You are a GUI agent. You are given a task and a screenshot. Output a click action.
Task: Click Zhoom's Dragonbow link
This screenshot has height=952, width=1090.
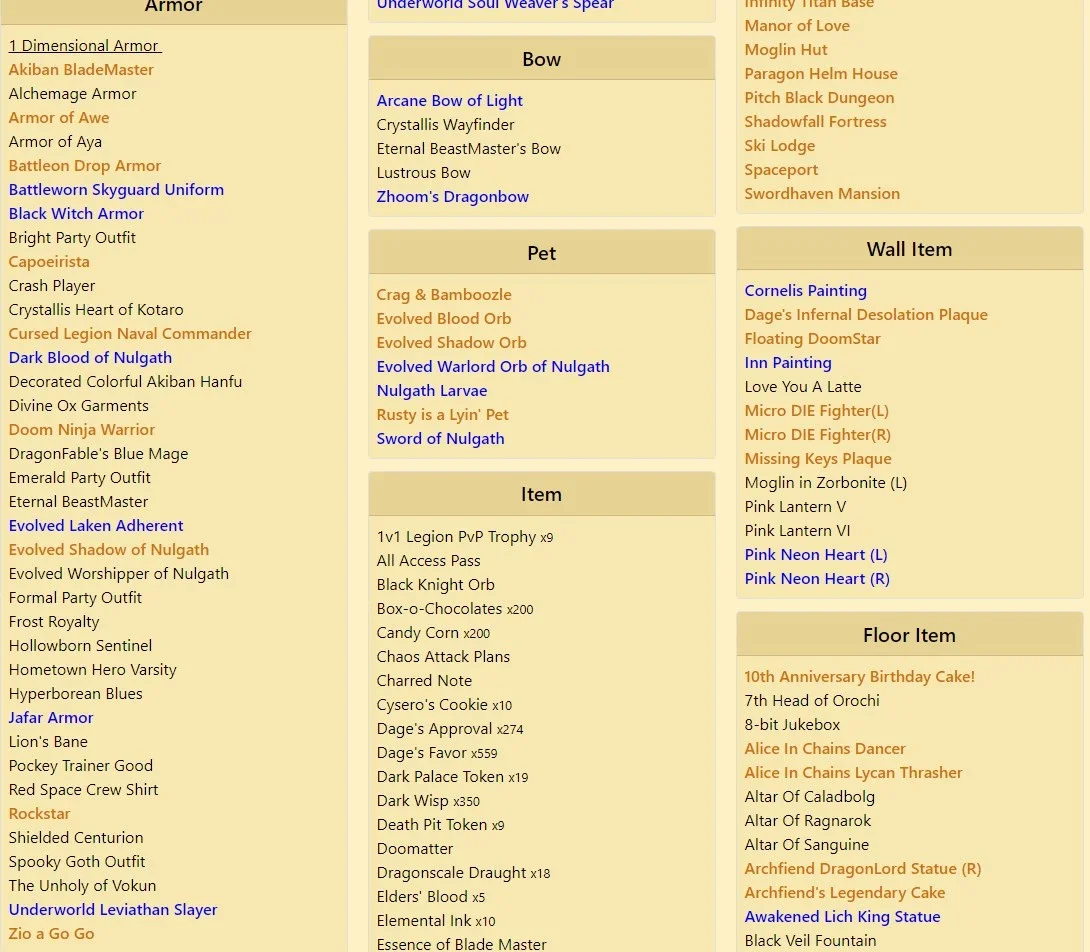[x=453, y=197]
